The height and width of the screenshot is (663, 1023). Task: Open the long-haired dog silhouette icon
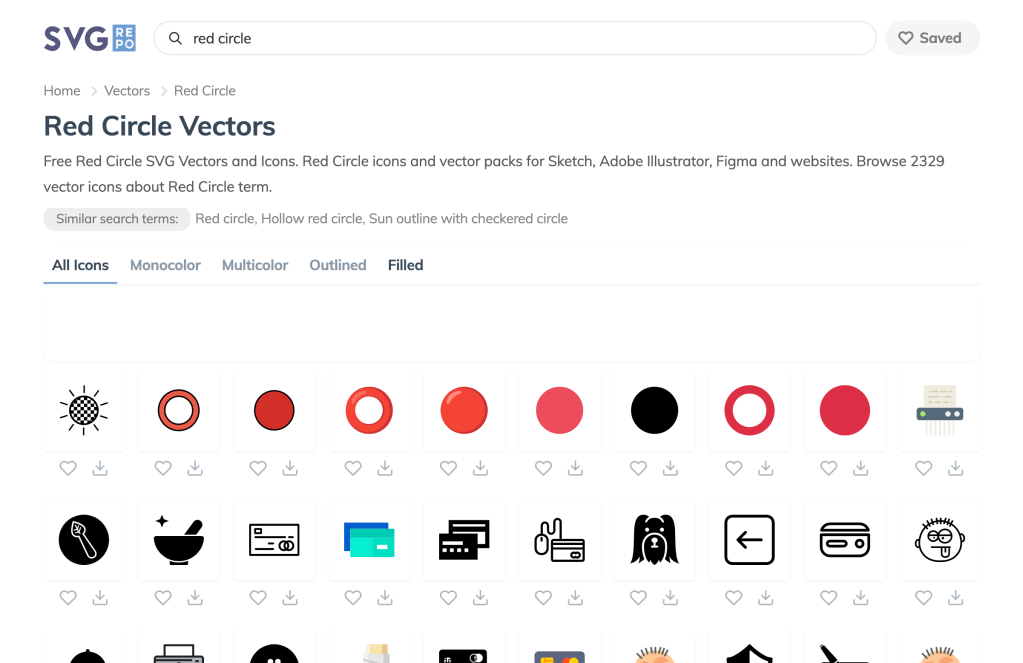pos(654,540)
